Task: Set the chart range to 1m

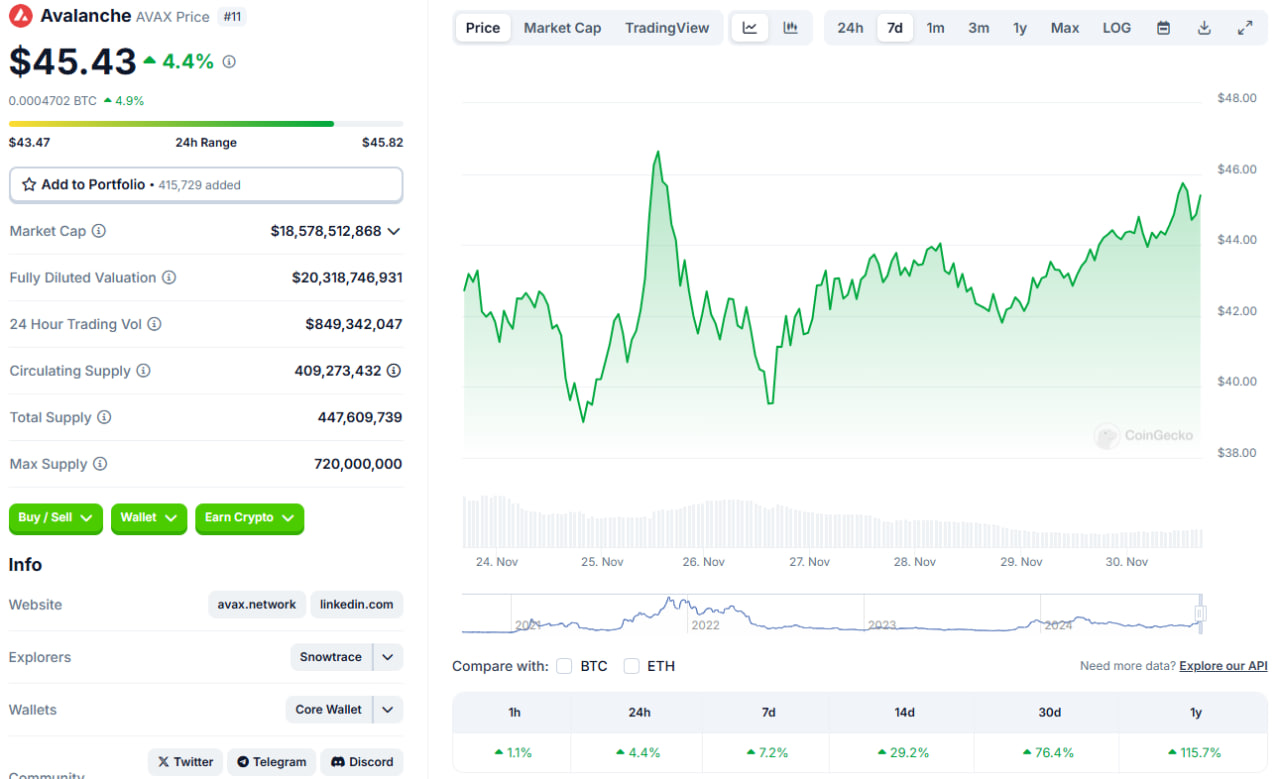Action: click(935, 28)
